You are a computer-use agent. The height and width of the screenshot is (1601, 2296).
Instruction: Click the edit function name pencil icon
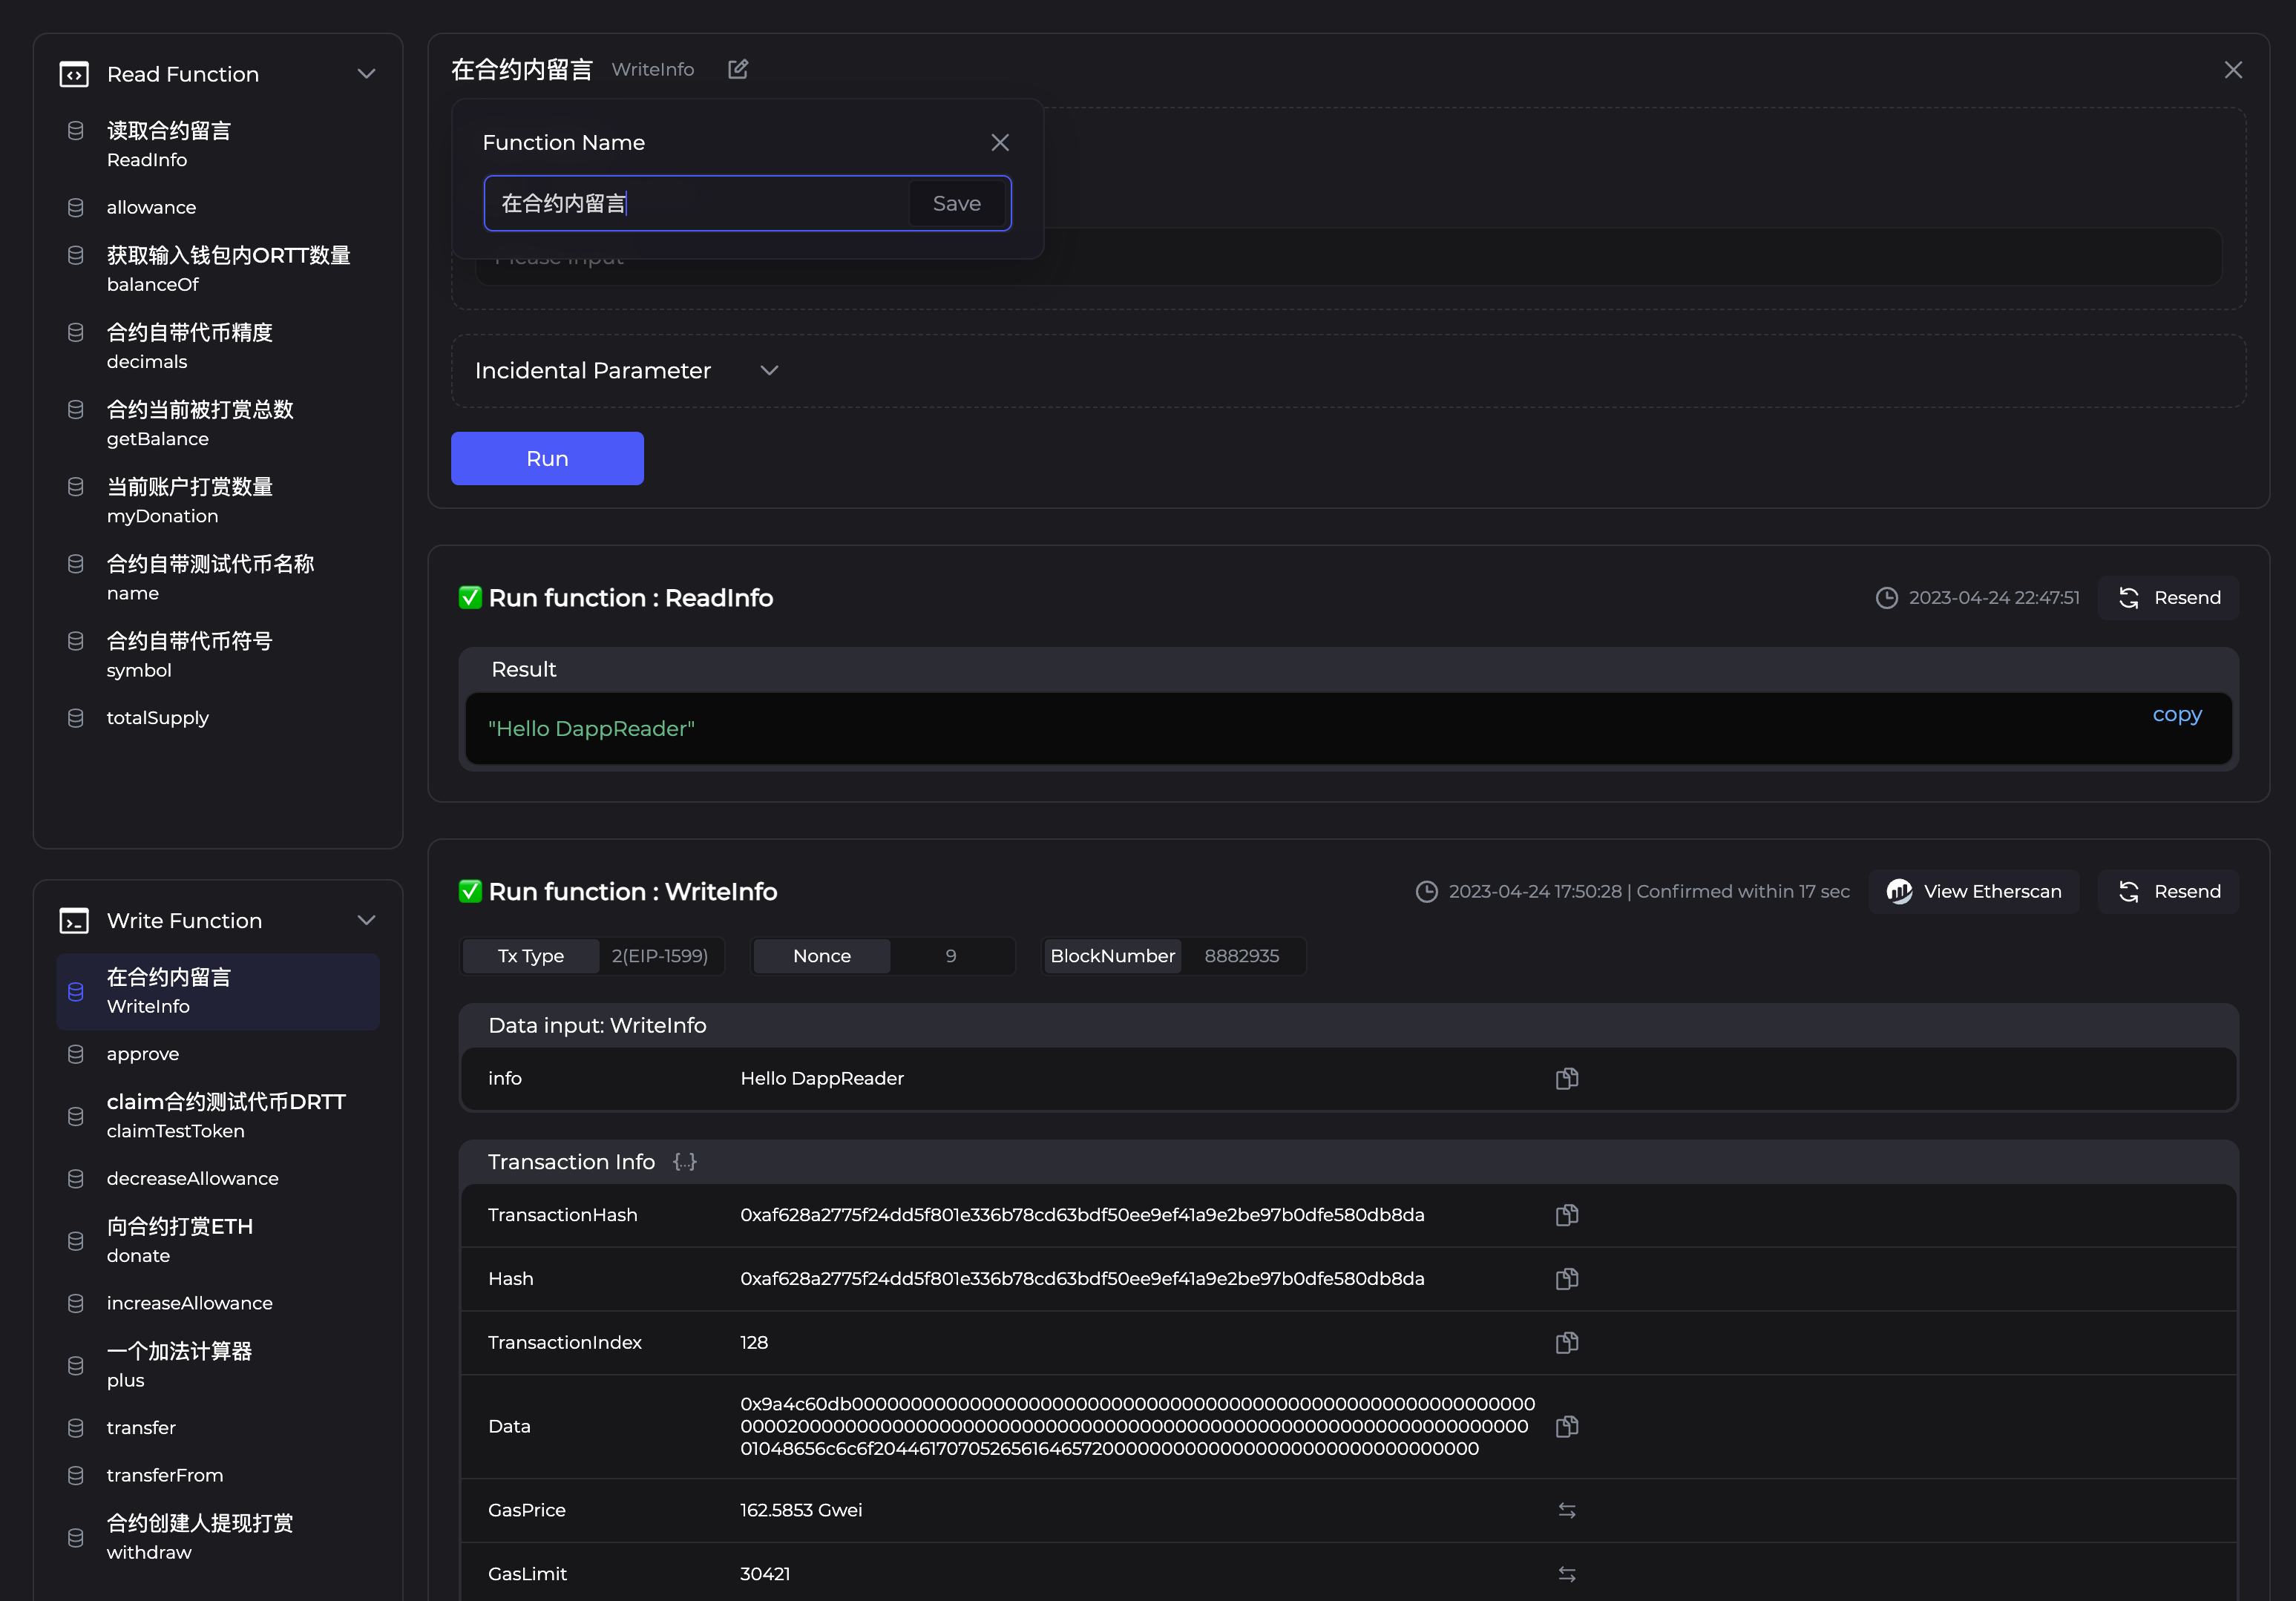(738, 69)
